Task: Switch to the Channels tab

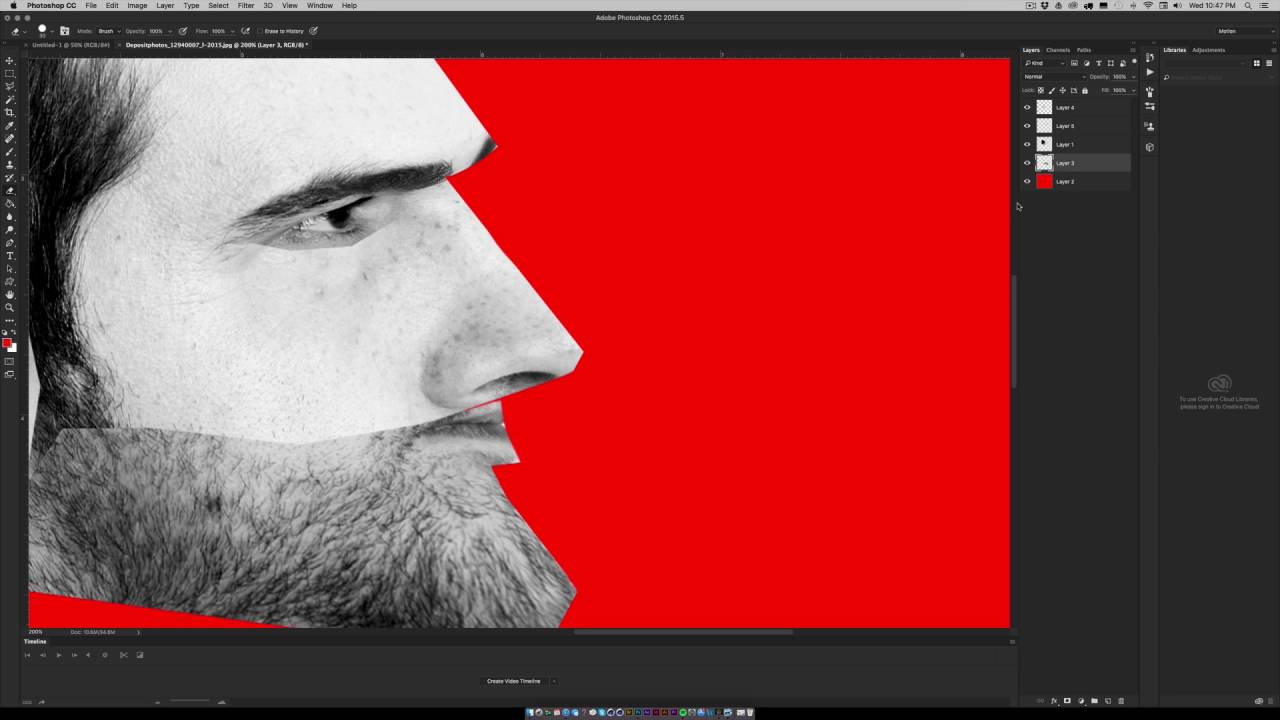Action: pyautogui.click(x=1058, y=50)
